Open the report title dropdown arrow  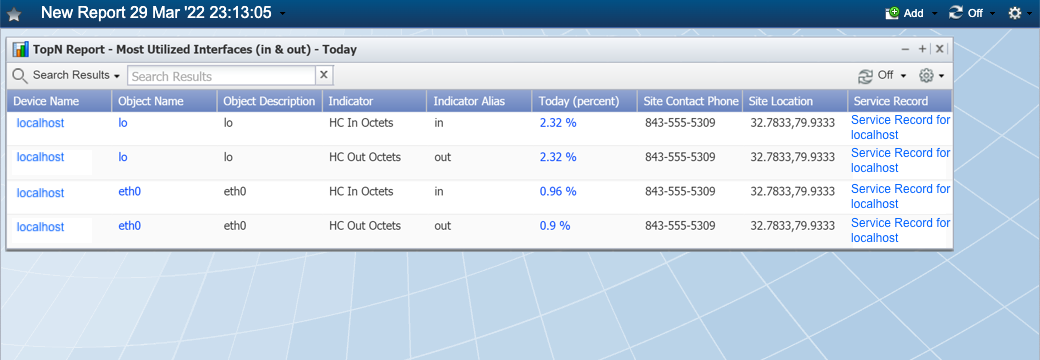[x=283, y=13]
